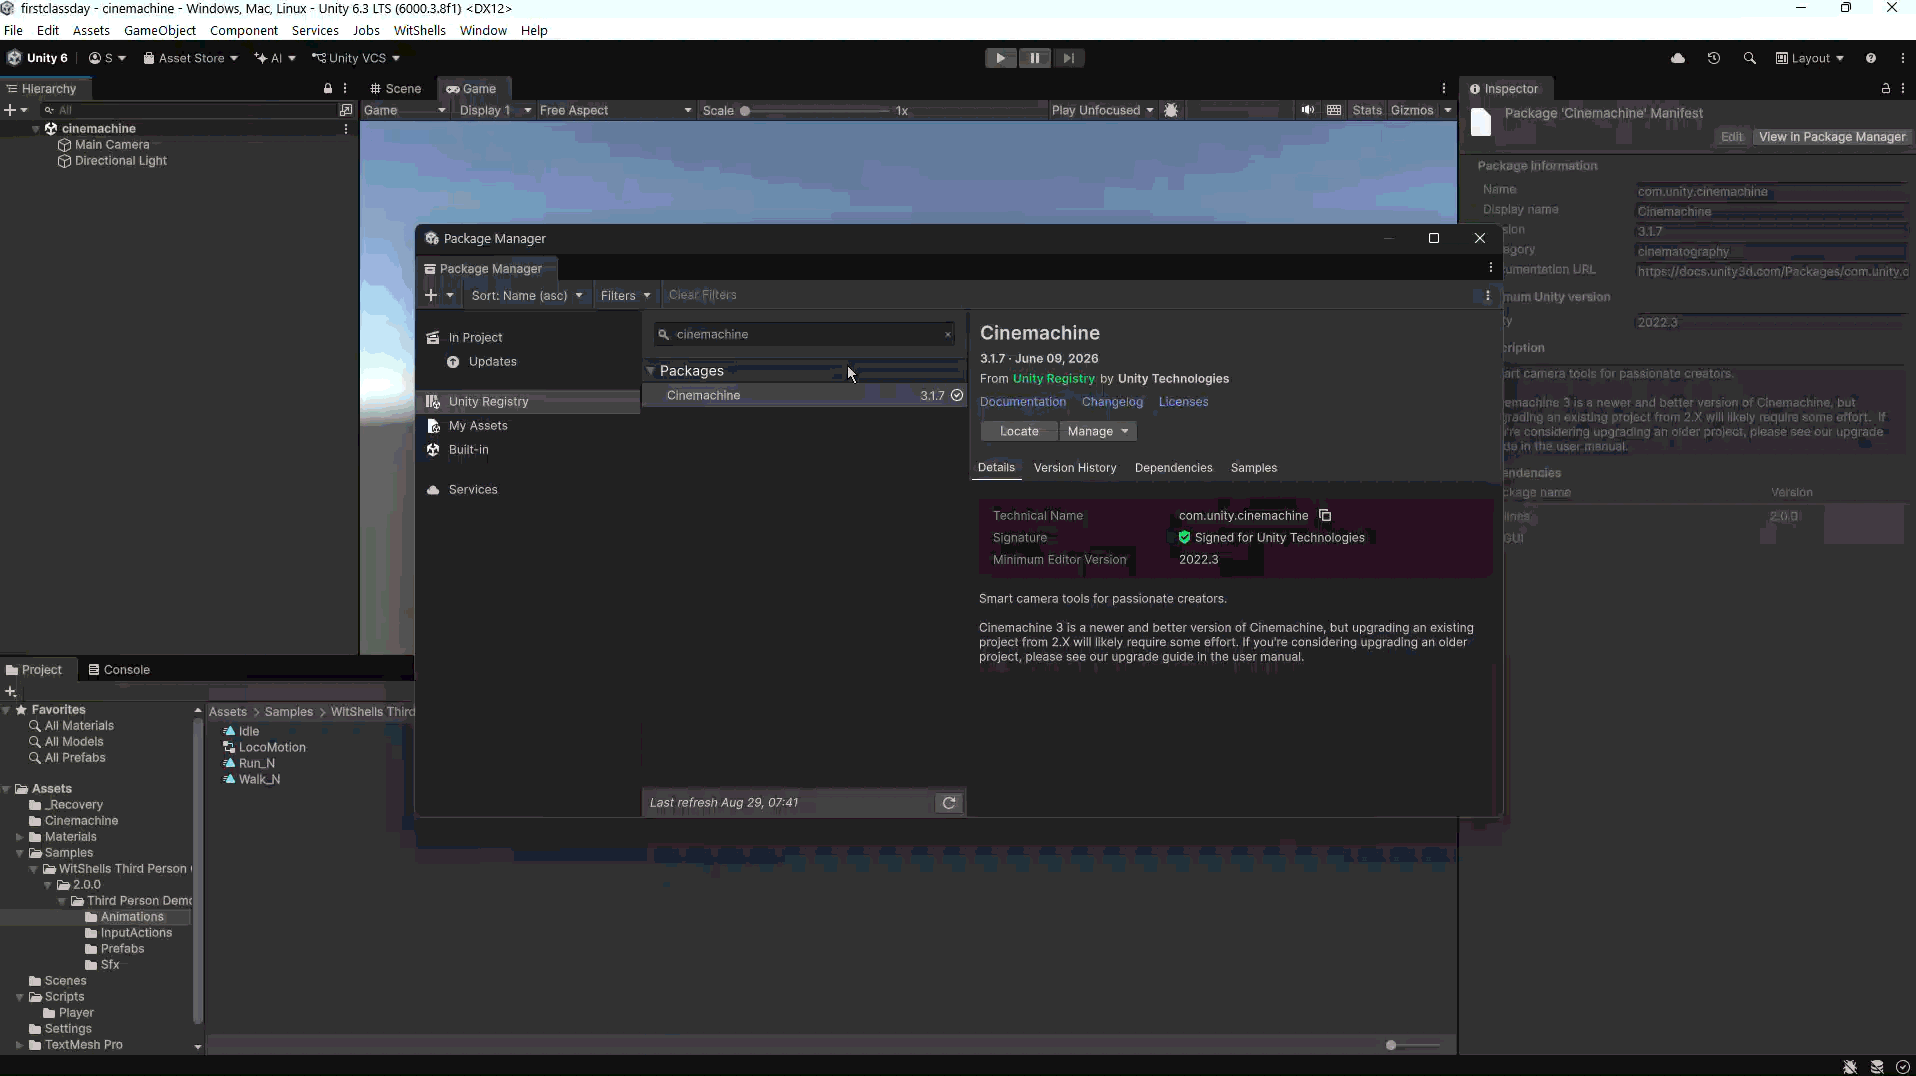Switch to the Samples tab

(1254, 468)
